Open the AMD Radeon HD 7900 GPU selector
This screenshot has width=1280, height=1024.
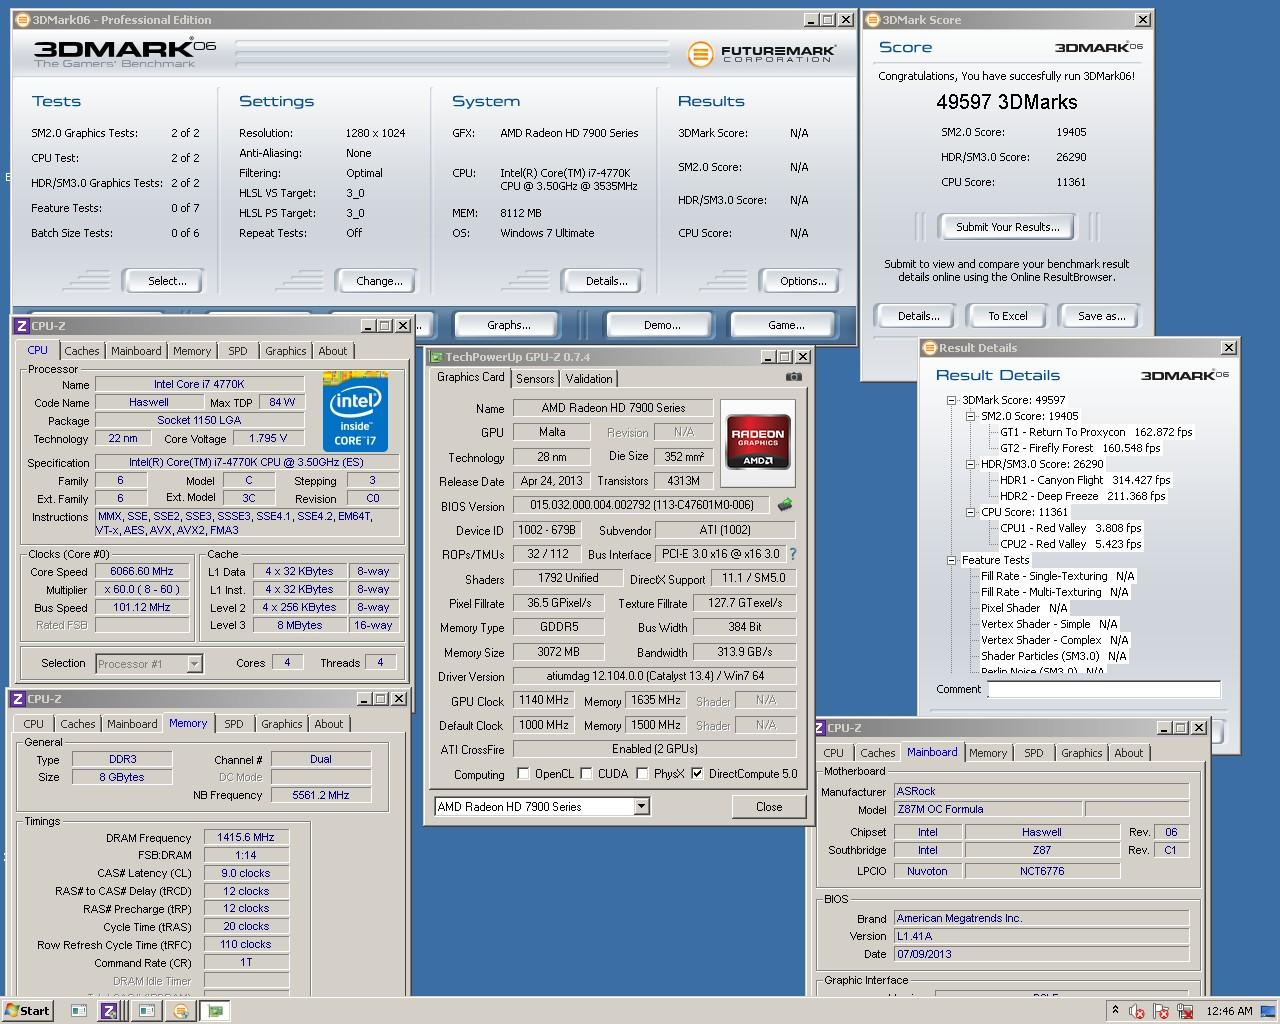542,807
